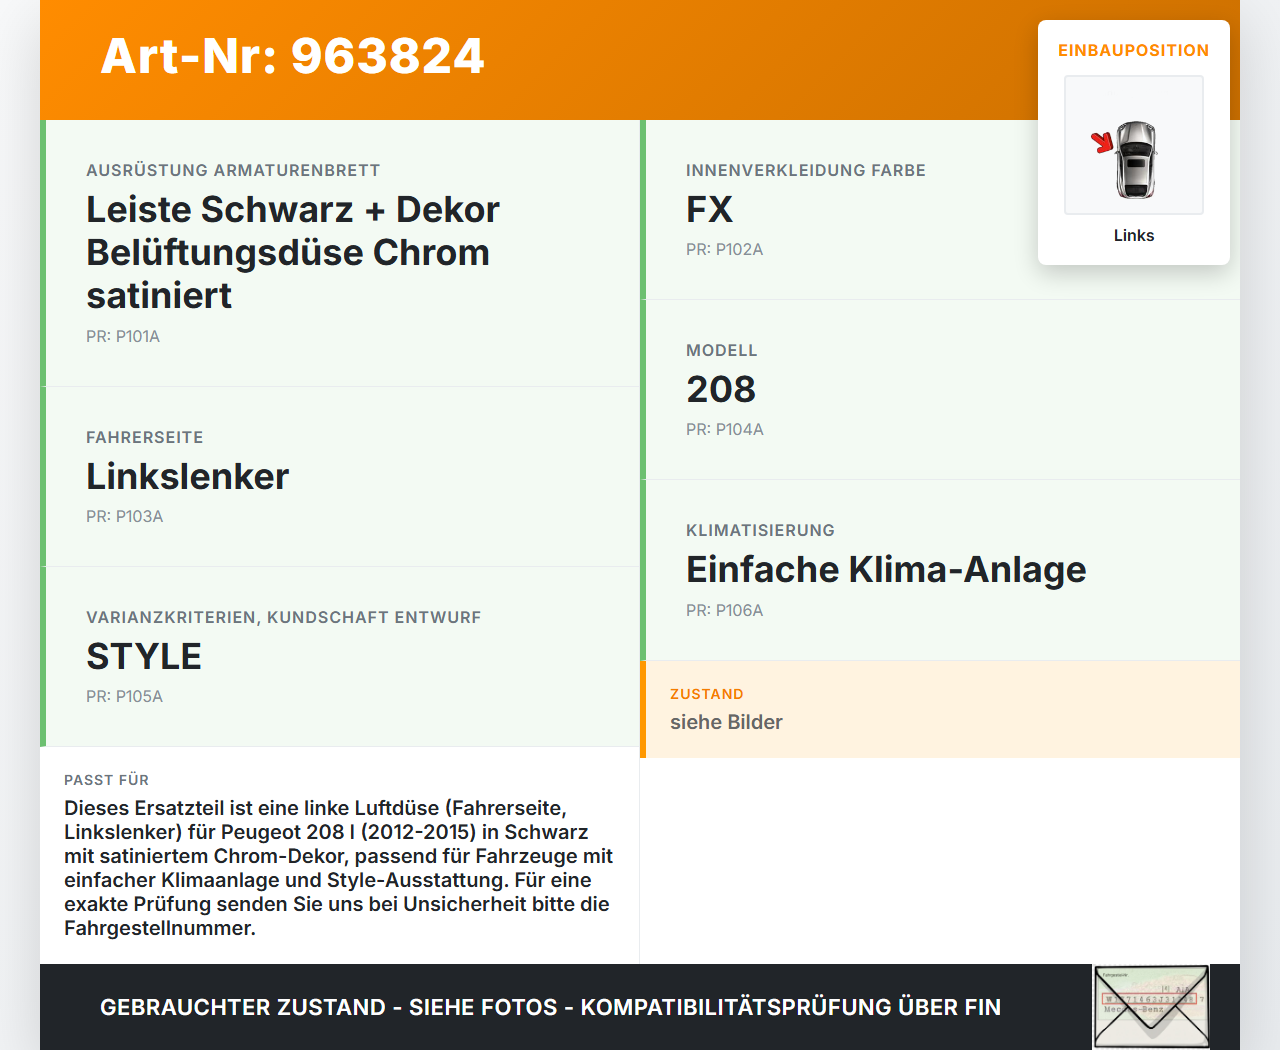Click the 'siehe Bilder' link
The height and width of the screenshot is (1050, 1280).
click(x=726, y=722)
